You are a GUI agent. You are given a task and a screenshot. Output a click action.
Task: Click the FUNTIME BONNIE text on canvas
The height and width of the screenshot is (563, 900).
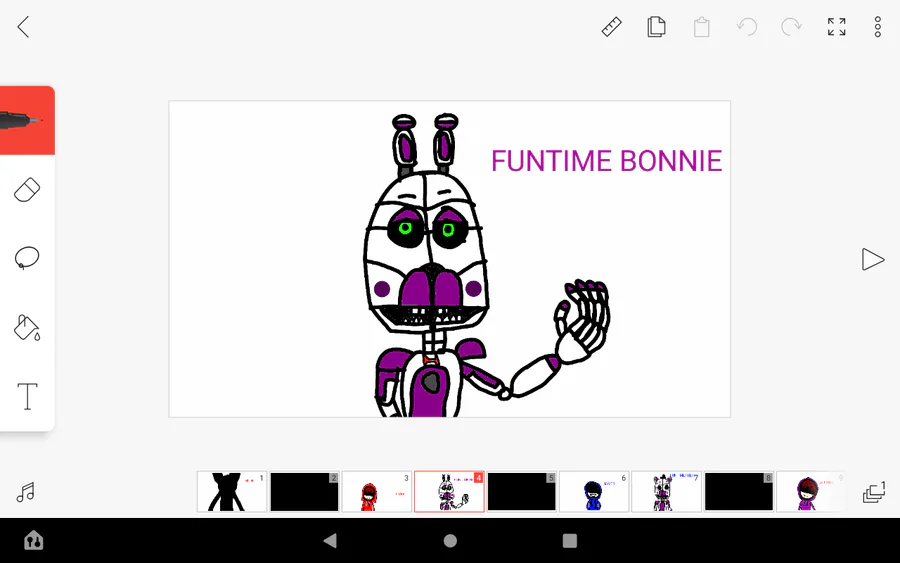[x=606, y=161]
